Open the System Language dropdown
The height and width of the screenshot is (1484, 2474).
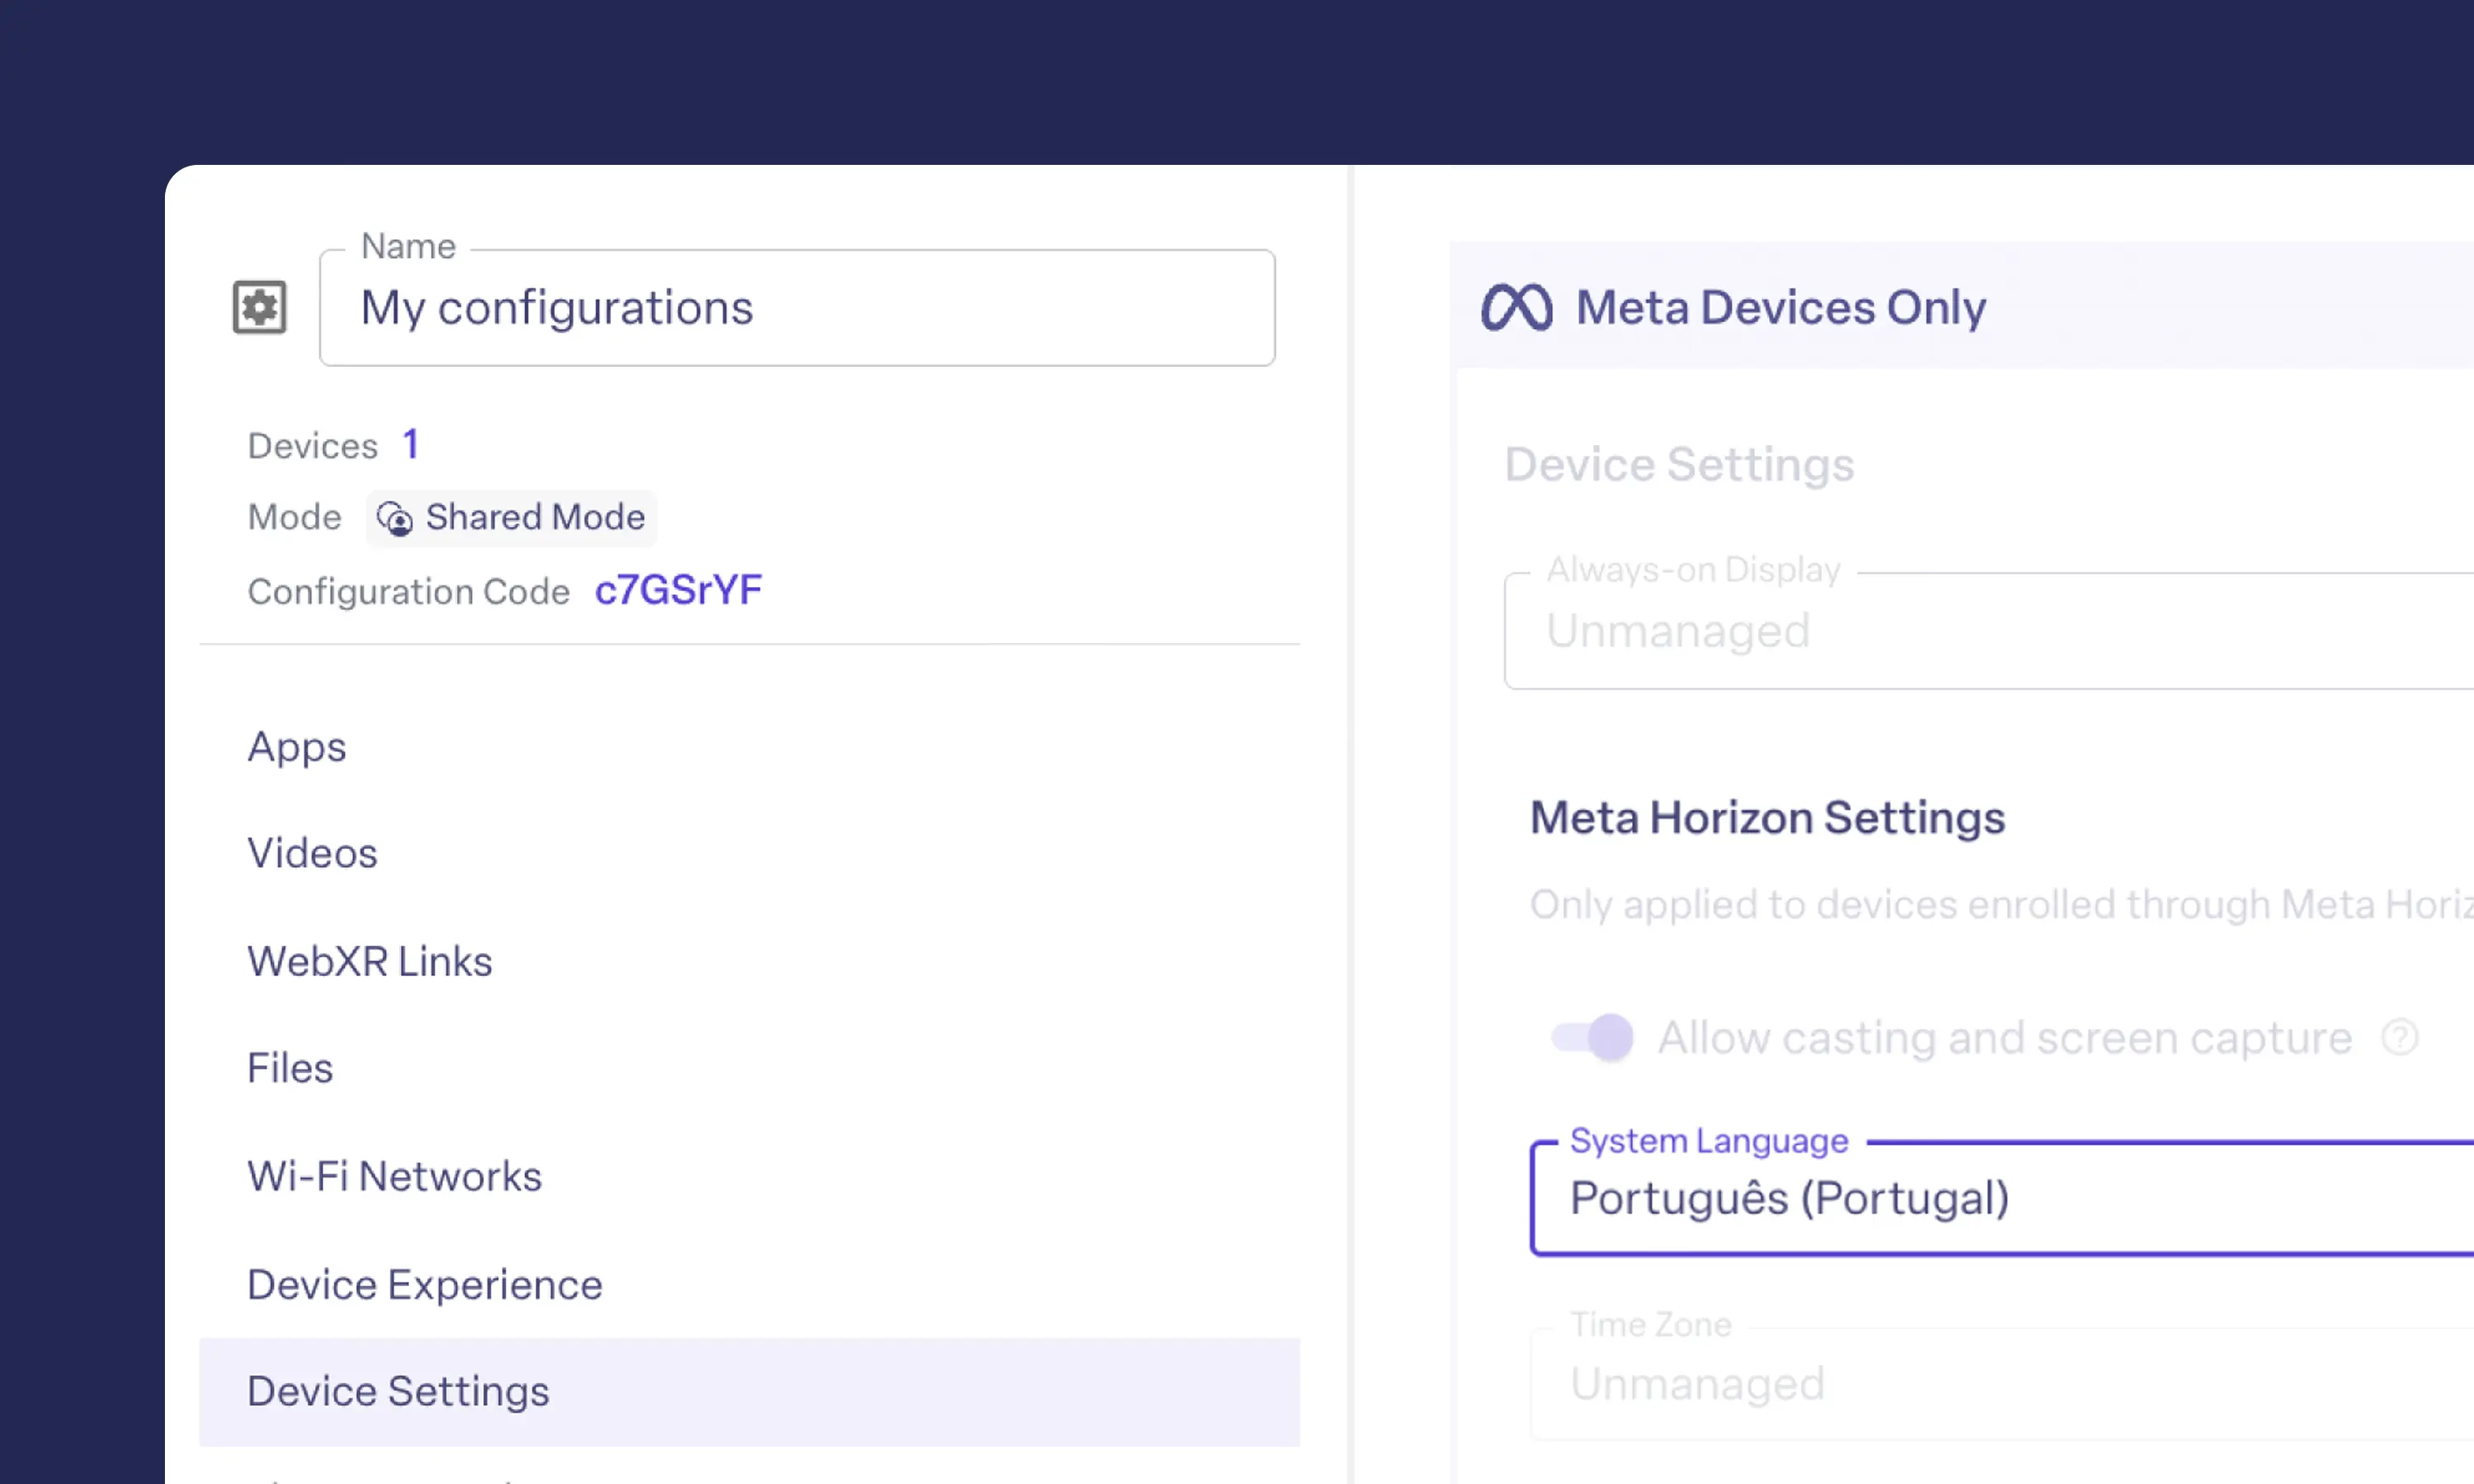tap(2002, 1198)
